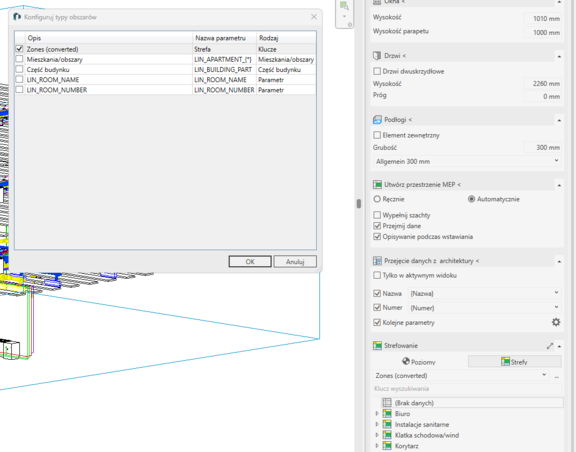Viewport: 576px width, 452px height.
Task: Click the Utwórz przestrzenie MEP icon
Action: (377, 184)
